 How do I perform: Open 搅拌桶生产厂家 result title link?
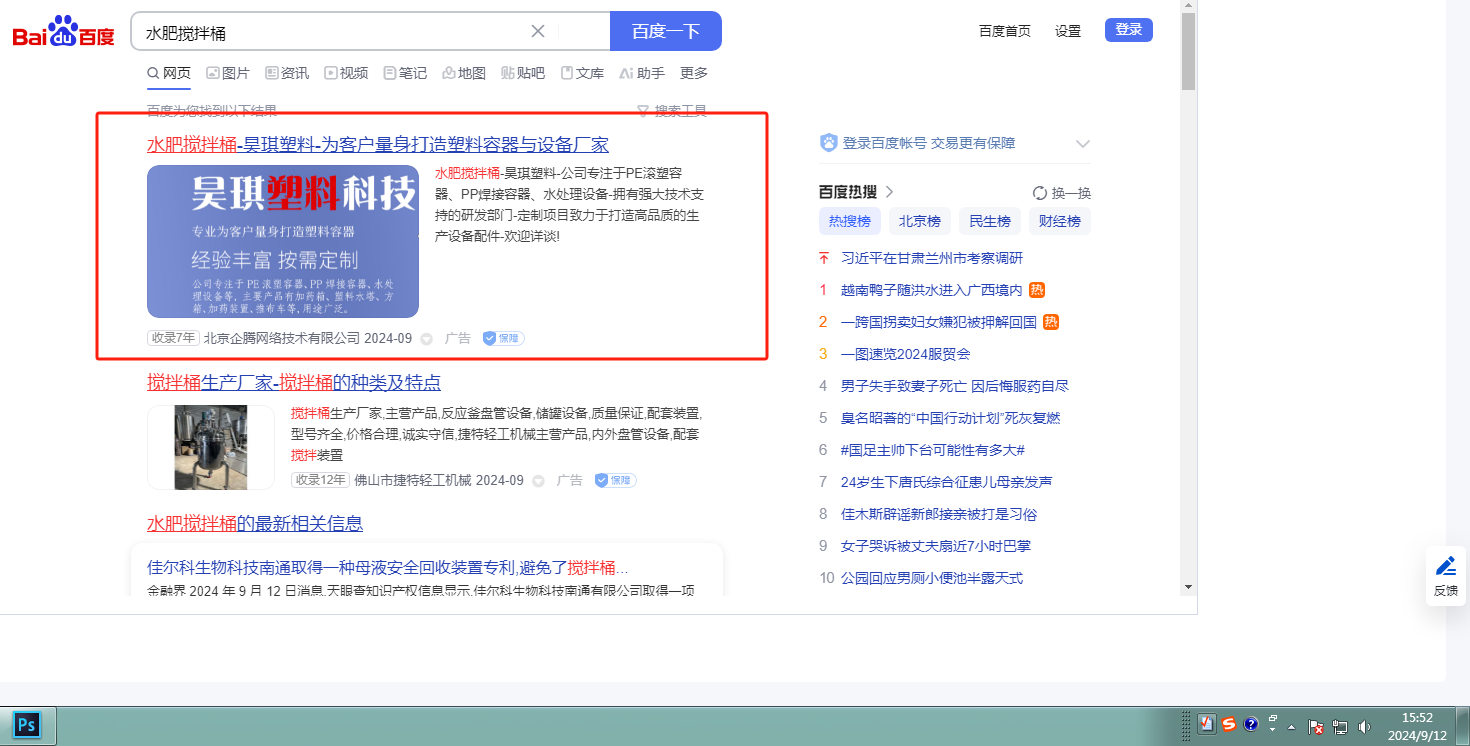click(294, 383)
